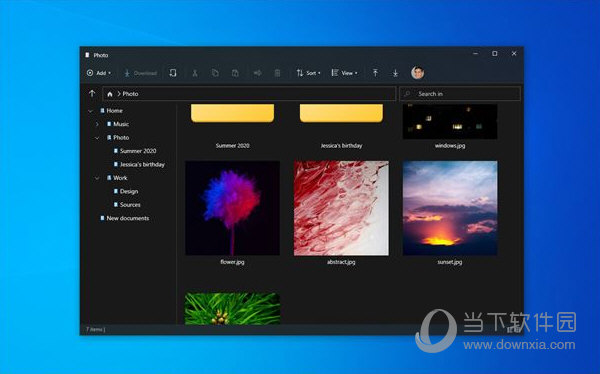Screen dimensions: 600x374
Task: Collapse the Work folder tree node
Action: (97, 178)
